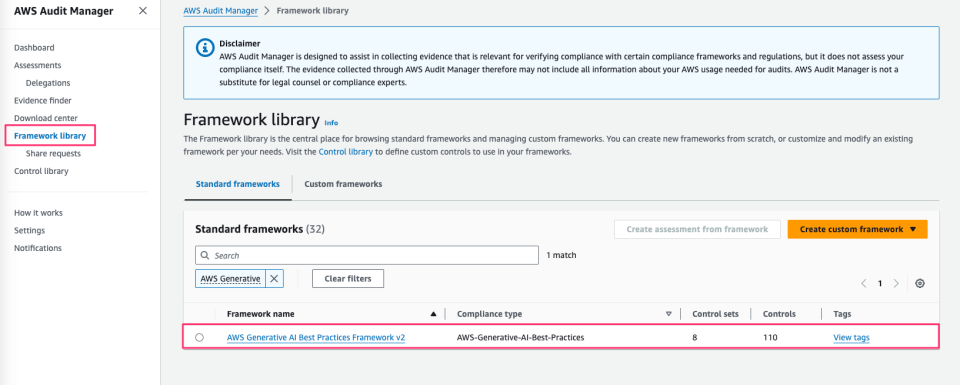The image size is (960, 385).
Task: Click Clear filters button
Action: click(x=348, y=278)
